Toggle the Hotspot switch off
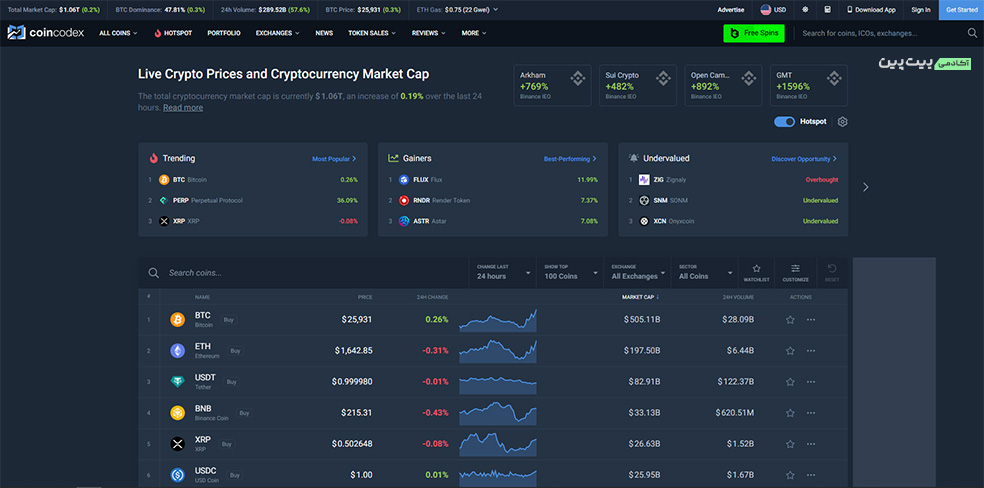The height and width of the screenshot is (488, 984). pos(784,122)
